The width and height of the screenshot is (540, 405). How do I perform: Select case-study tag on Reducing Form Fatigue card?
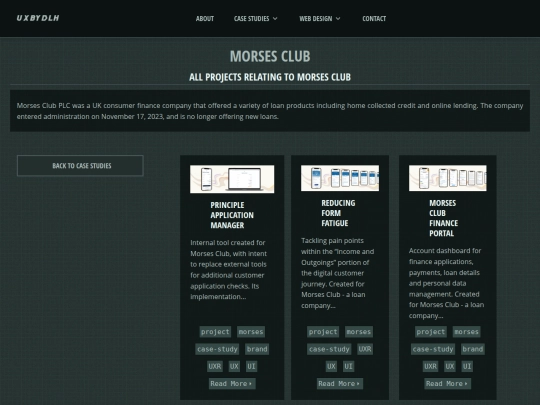click(329, 349)
